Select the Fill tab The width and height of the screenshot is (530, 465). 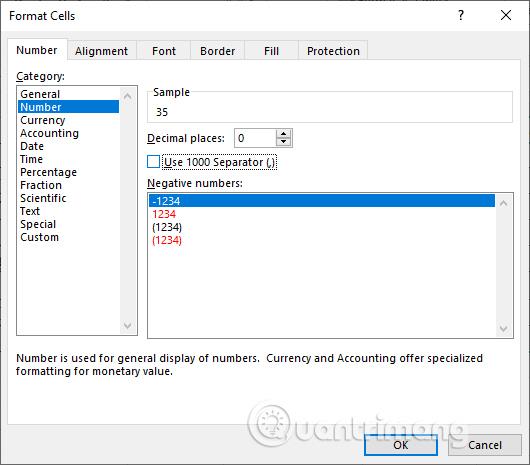(x=271, y=51)
